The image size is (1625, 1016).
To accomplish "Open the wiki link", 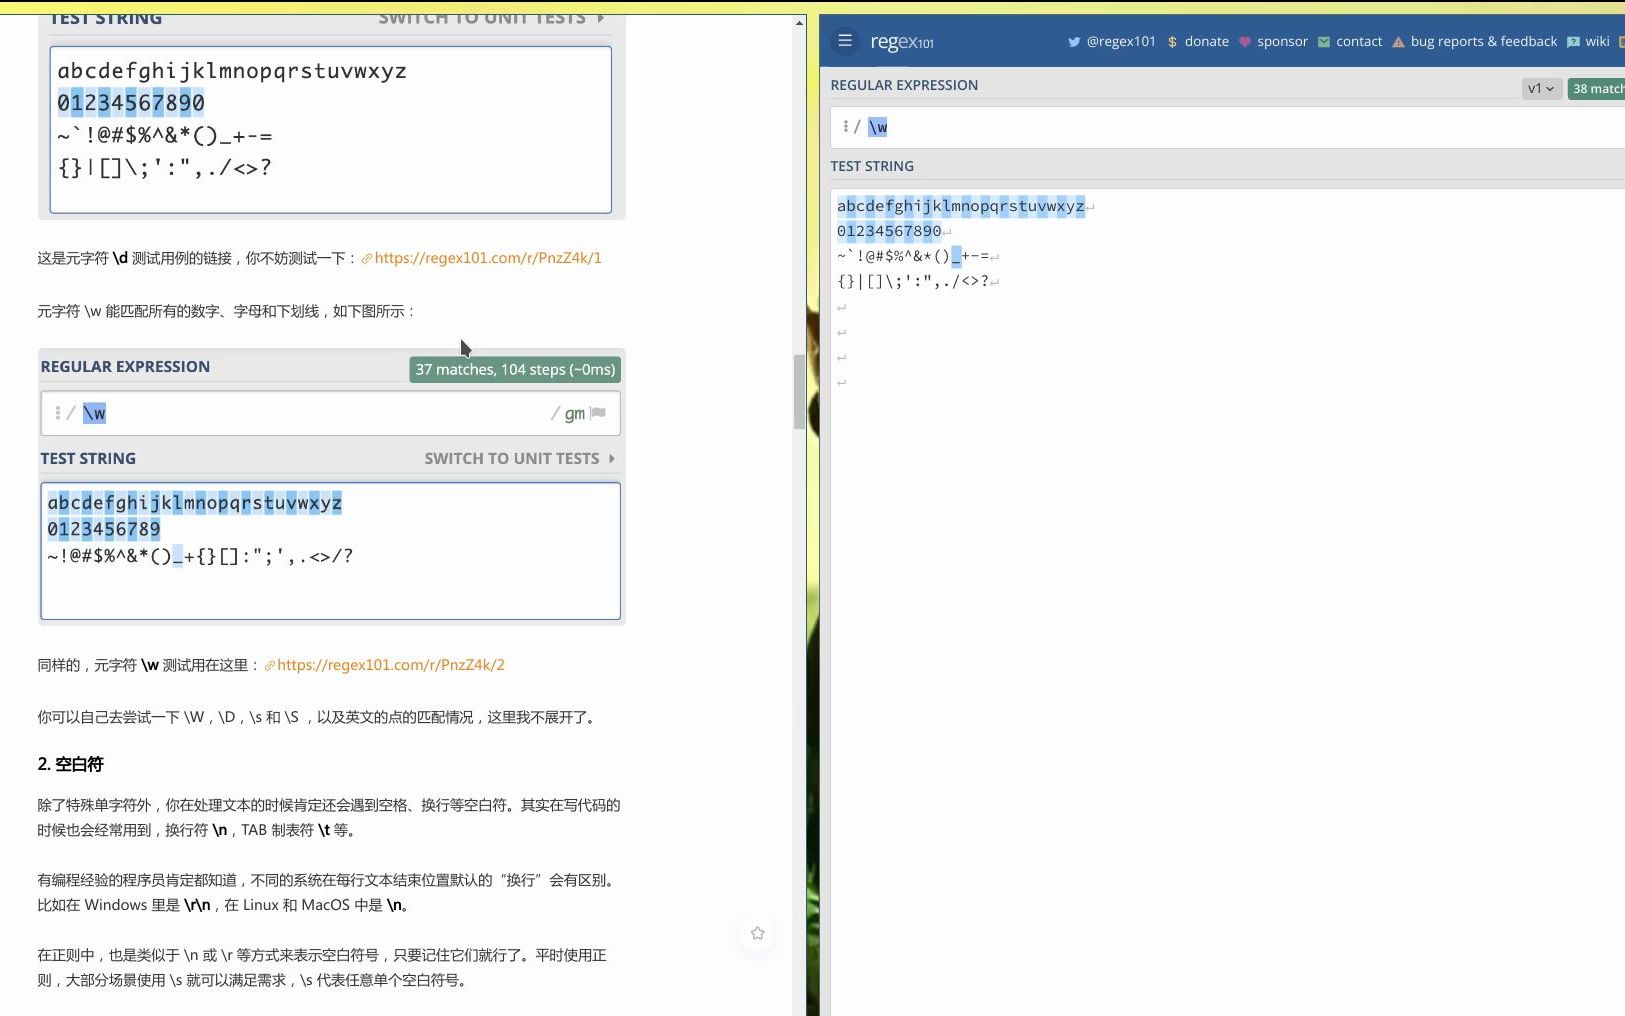I will (x=1597, y=42).
